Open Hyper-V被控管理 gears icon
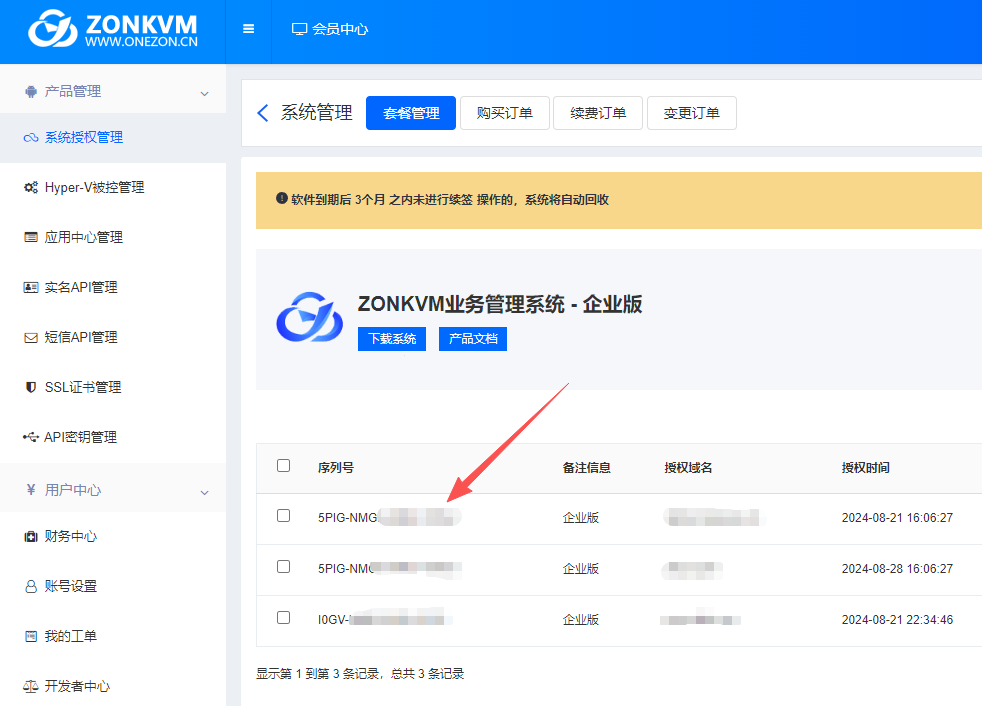The height and width of the screenshot is (706, 982). pos(31,187)
